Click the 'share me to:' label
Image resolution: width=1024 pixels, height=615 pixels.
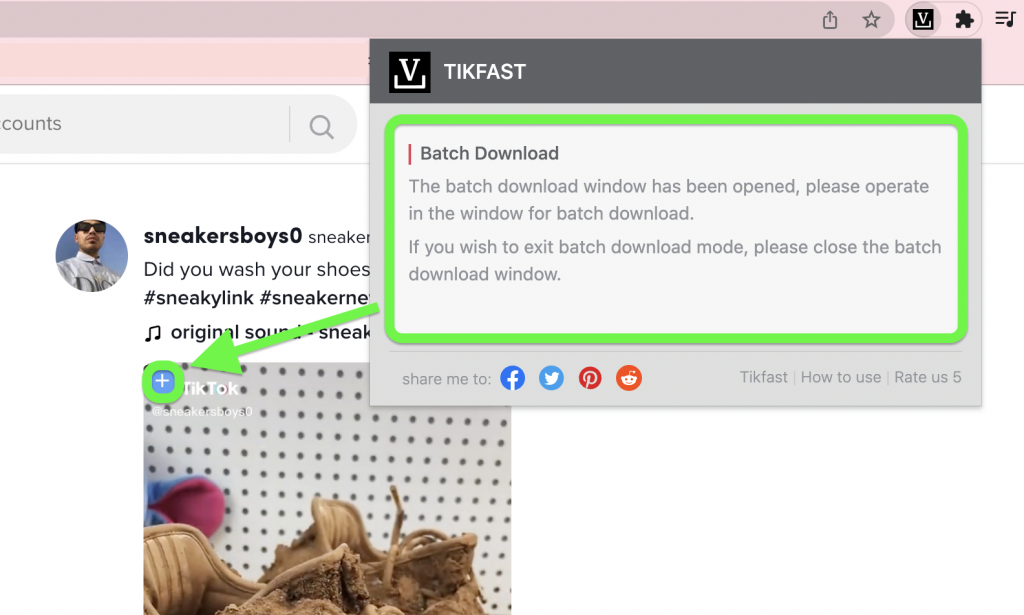[x=446, y=379]
